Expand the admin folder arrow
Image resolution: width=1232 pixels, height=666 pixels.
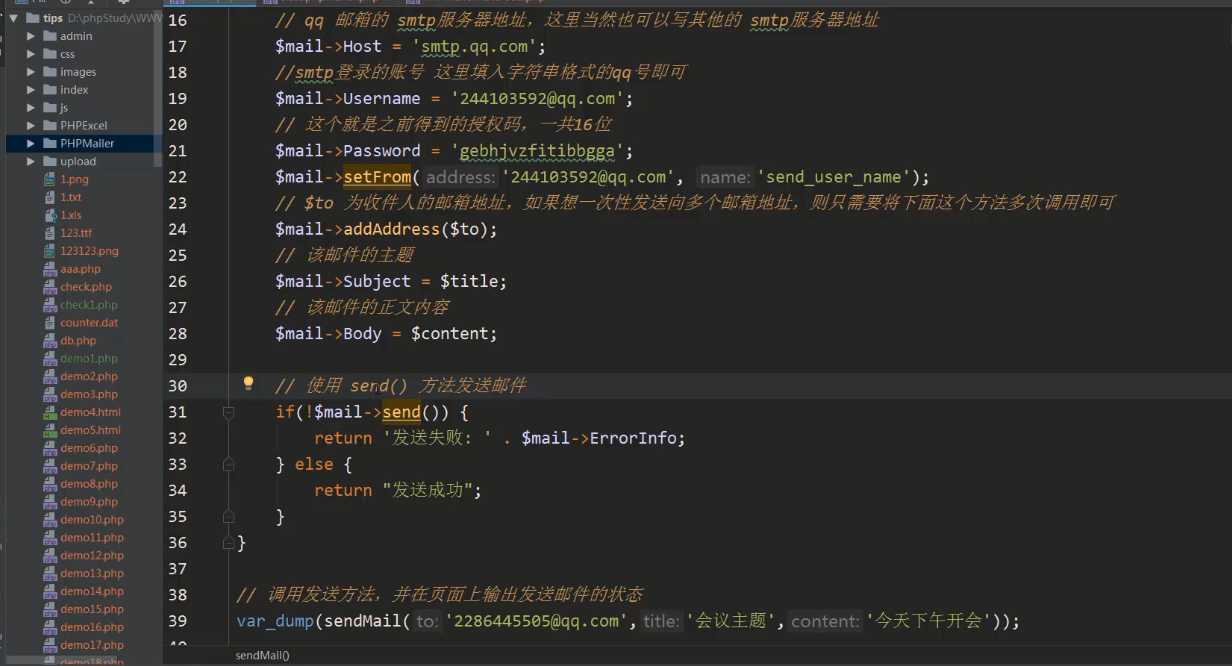[x=31, y=36]
